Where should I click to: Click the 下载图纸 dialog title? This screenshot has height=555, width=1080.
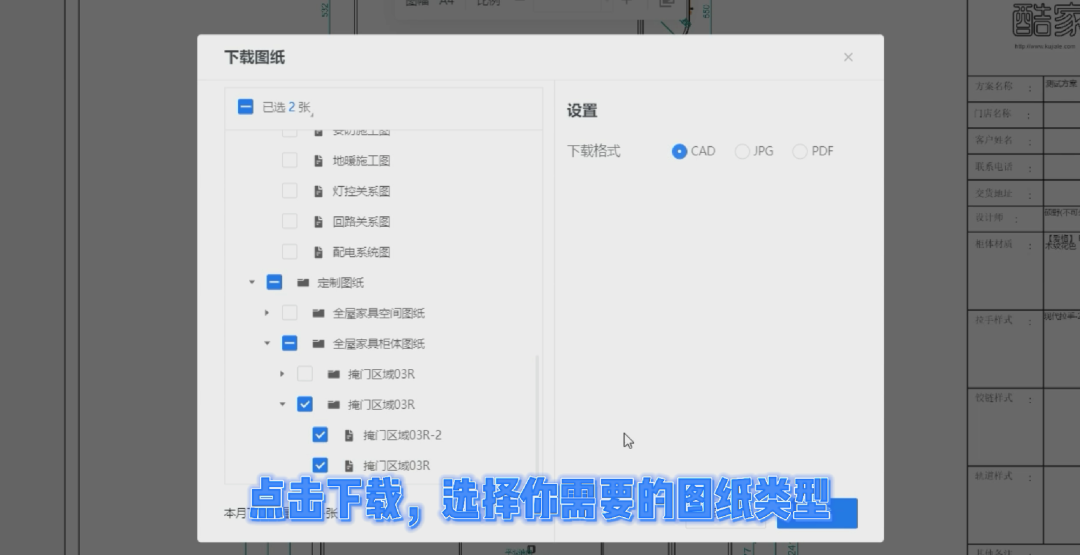(x=255, y=57)
